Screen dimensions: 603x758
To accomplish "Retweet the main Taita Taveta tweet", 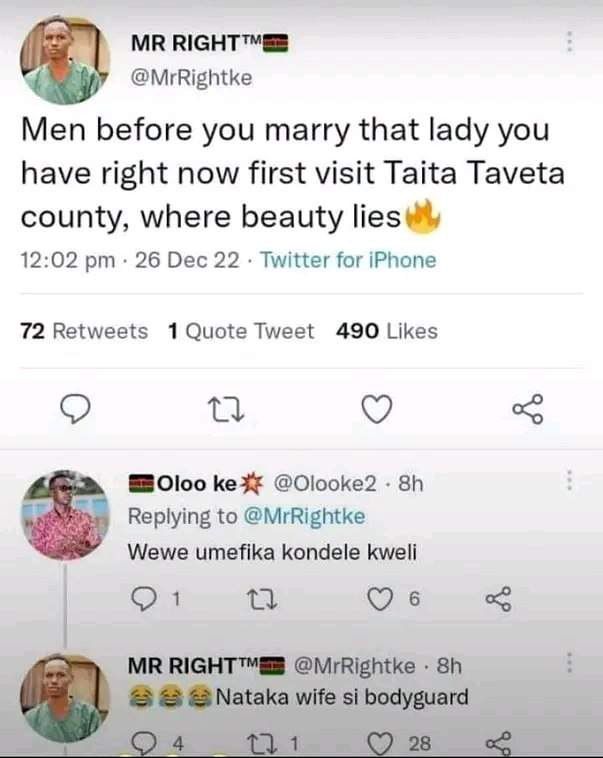I will (x=226, y=409).
